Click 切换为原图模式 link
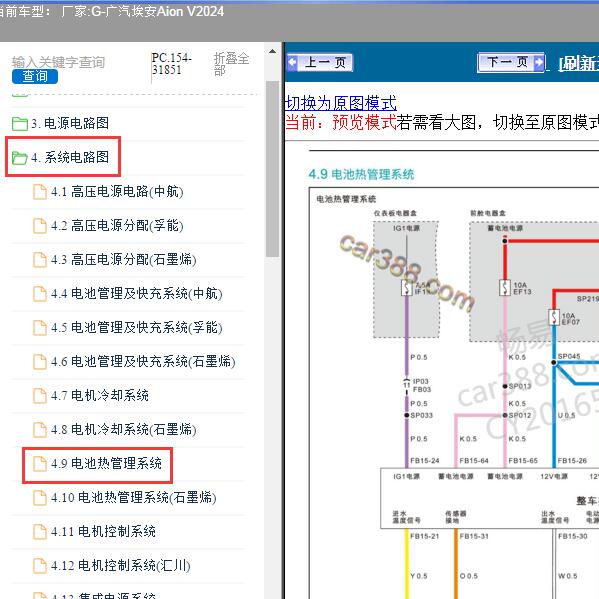Viewport: 599px width, 599px height. coord(341,103)
